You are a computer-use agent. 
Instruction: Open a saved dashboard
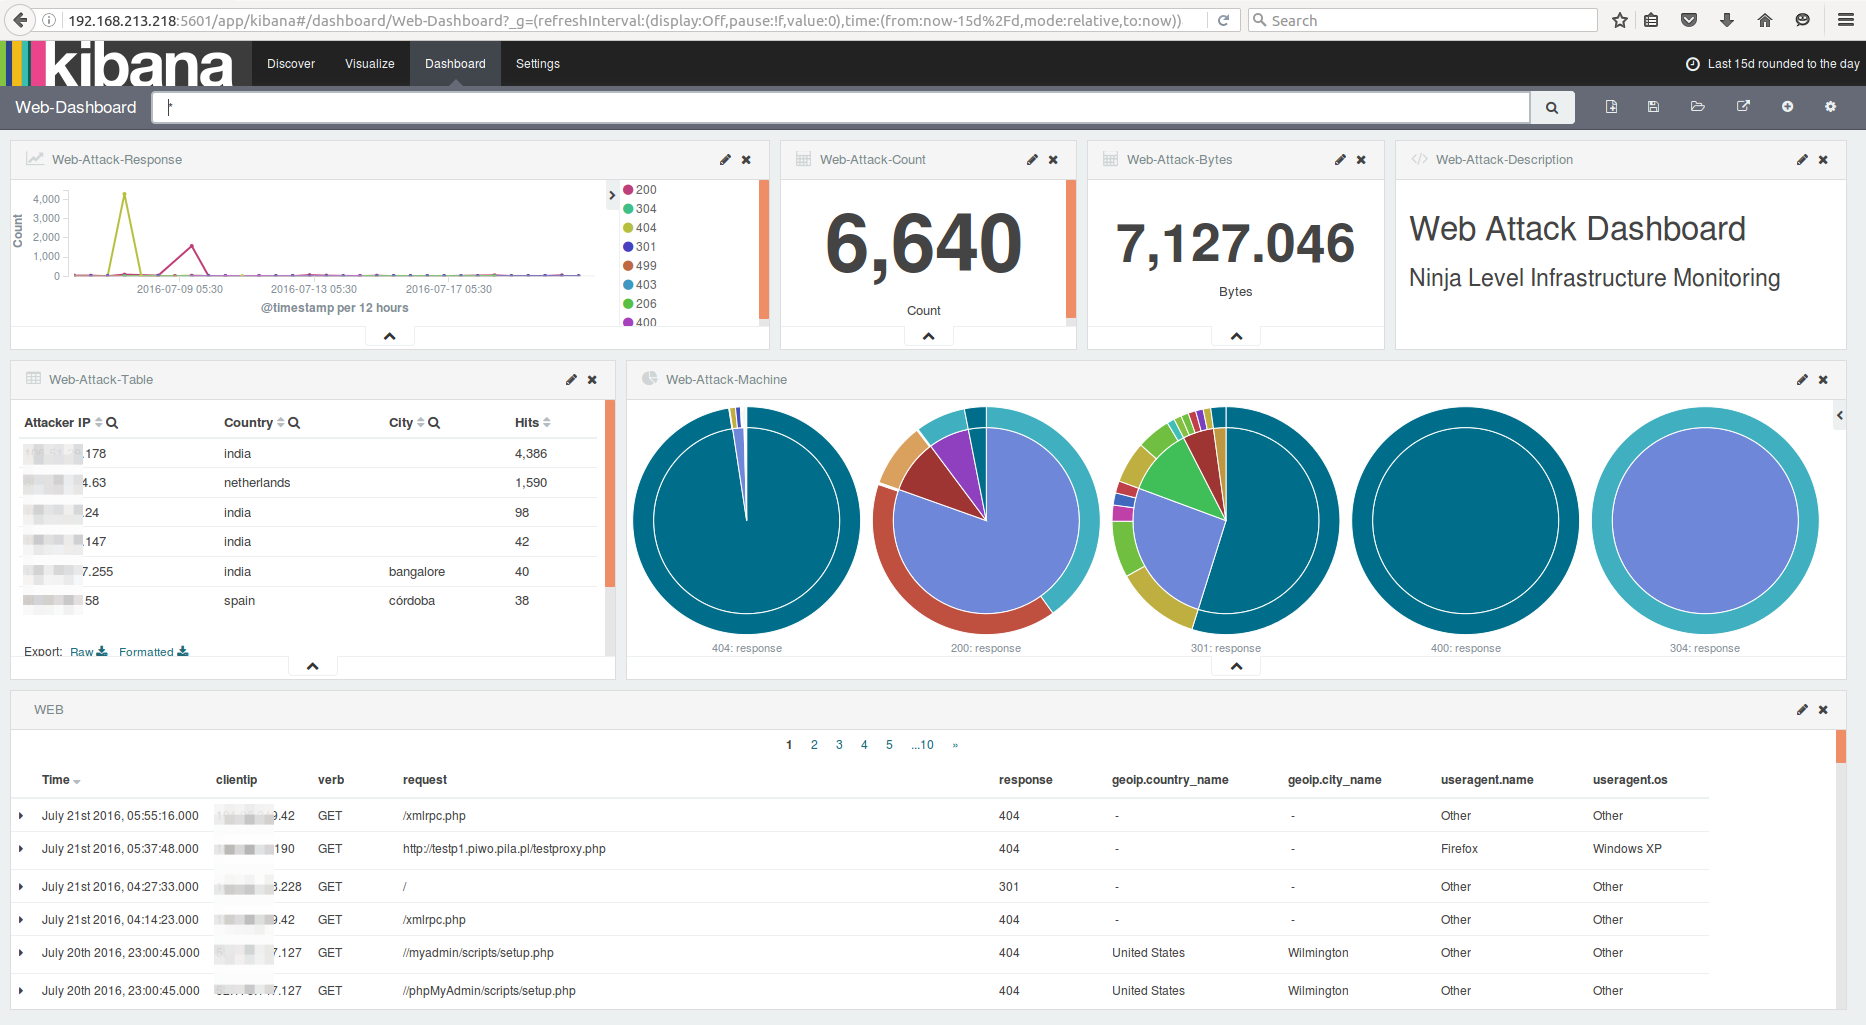[1697, 106]
